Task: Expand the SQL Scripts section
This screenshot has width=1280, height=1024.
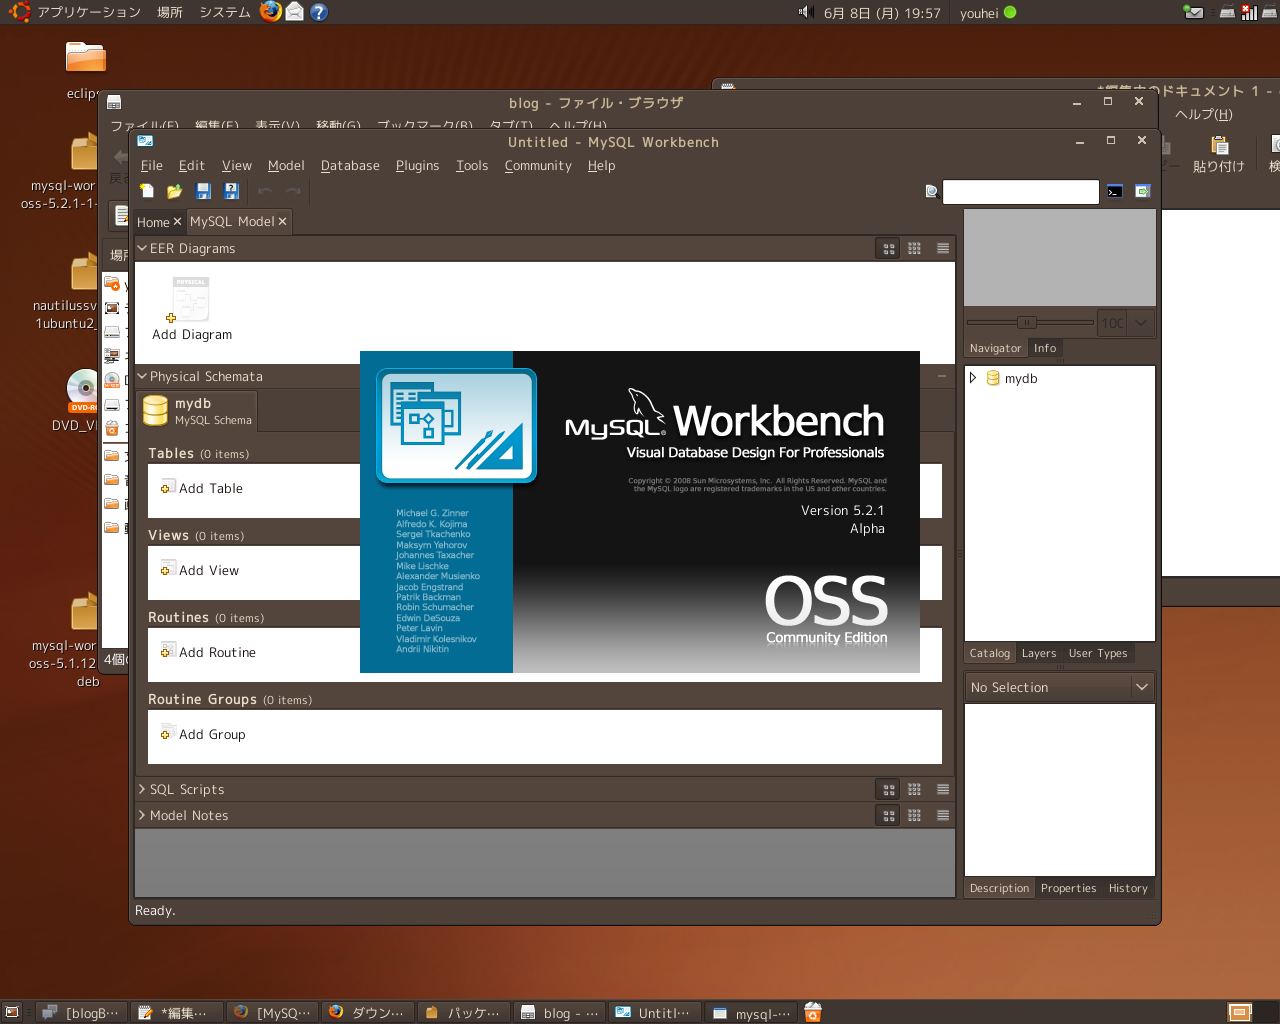Action: point(142,790)
